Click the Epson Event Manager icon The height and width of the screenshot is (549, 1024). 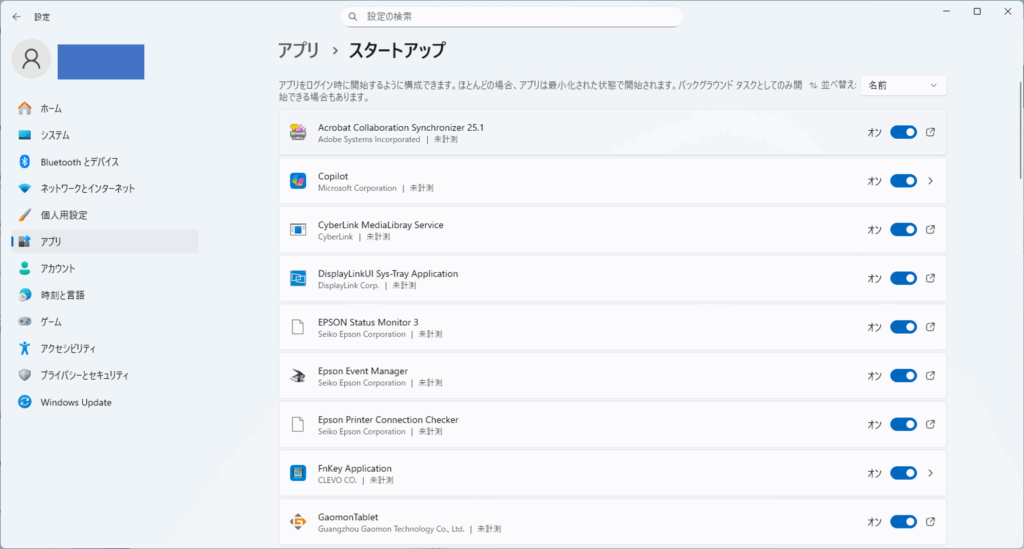pyautogui.click(x=297, y=376)
